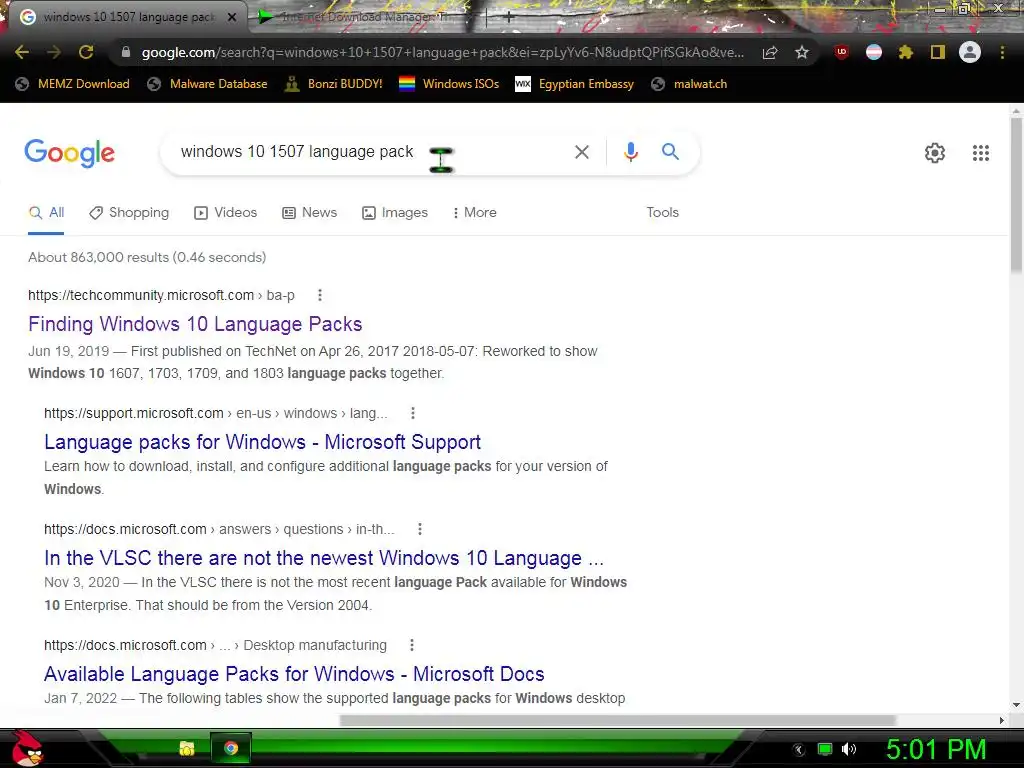Screen dimensions: 1024x768
Task: Close the windows 10 1507 language pack tab
Action: pos(232,17)
